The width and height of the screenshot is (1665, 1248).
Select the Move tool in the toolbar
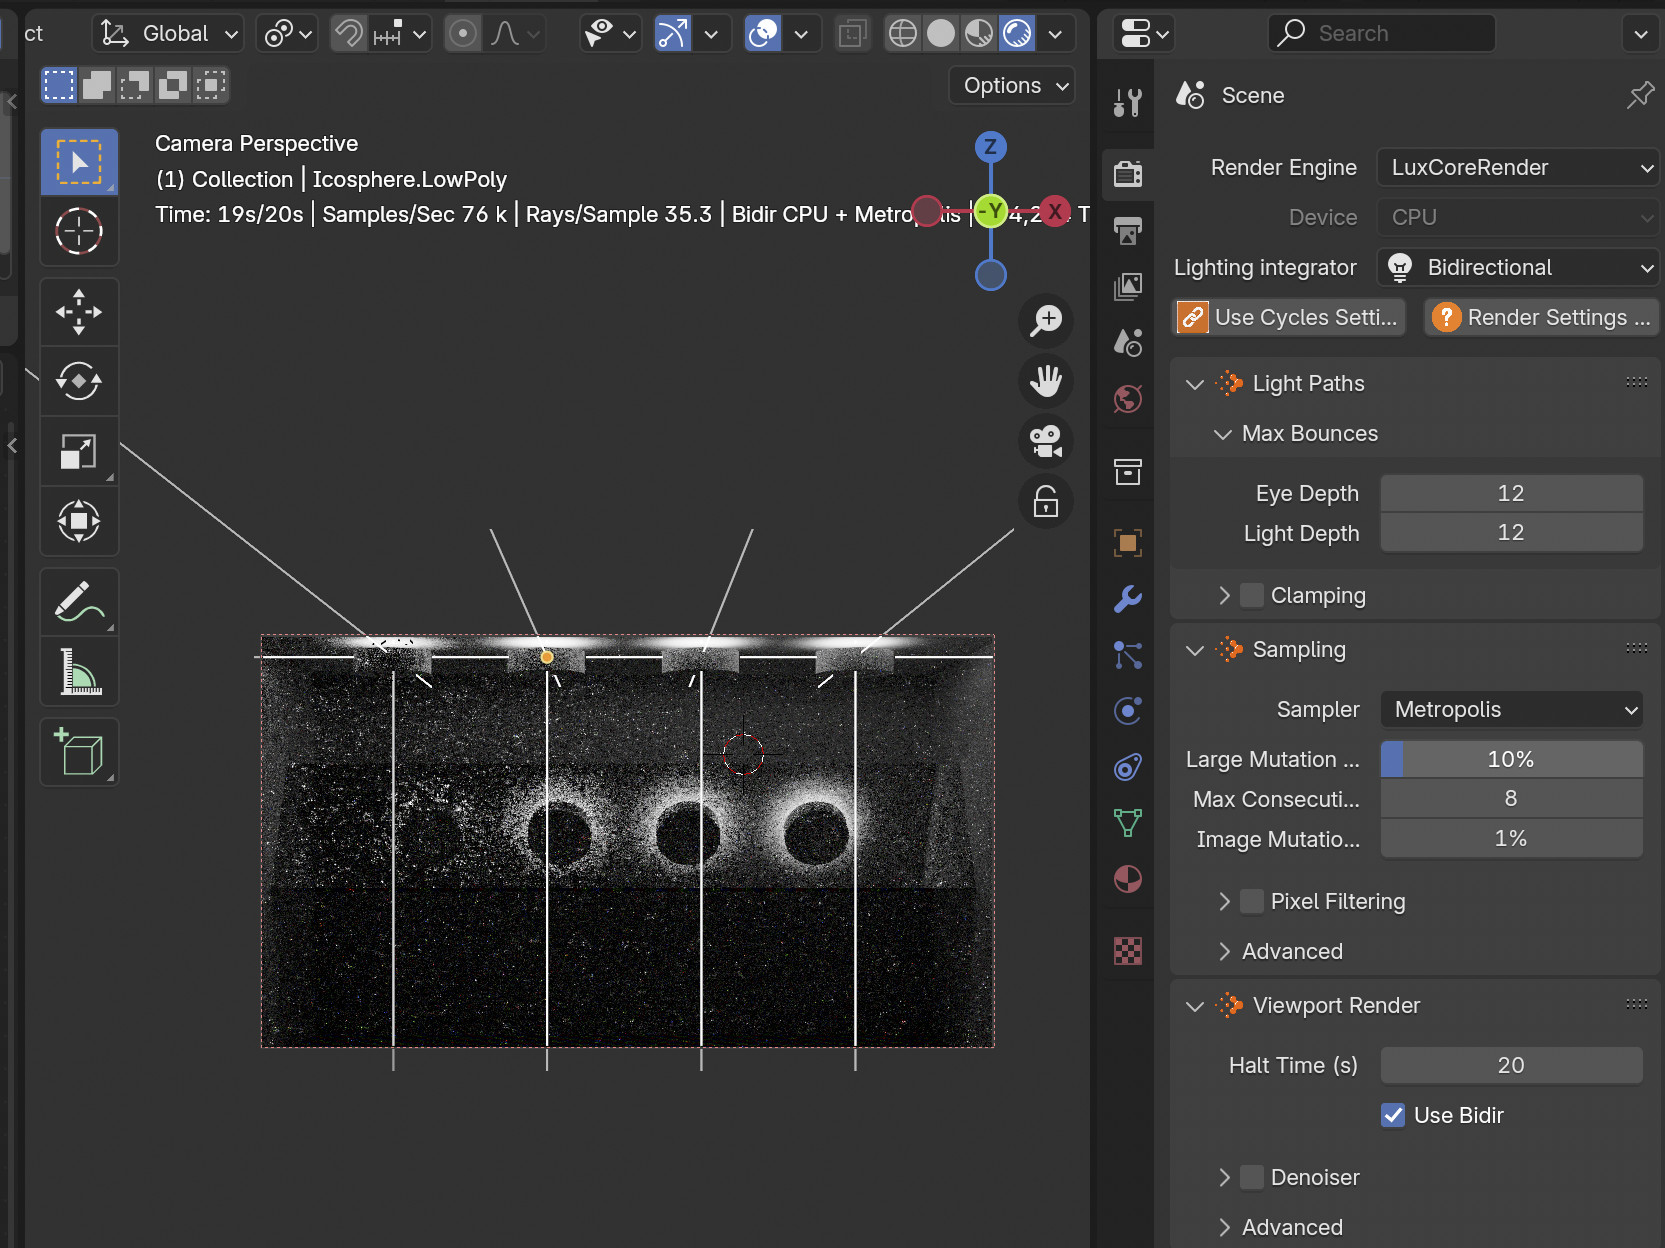79,312
